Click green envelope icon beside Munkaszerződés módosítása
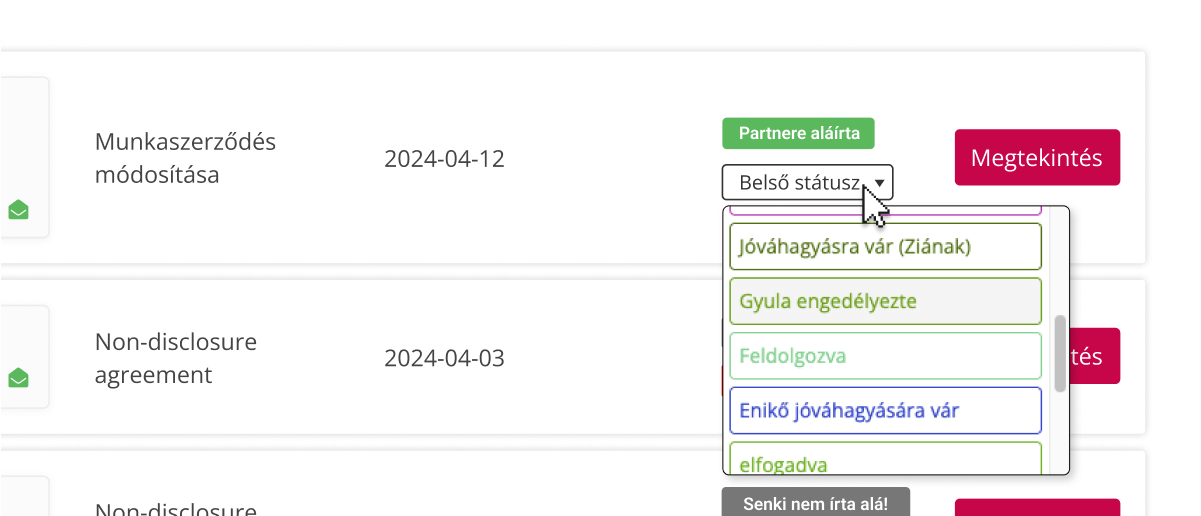 18,210
